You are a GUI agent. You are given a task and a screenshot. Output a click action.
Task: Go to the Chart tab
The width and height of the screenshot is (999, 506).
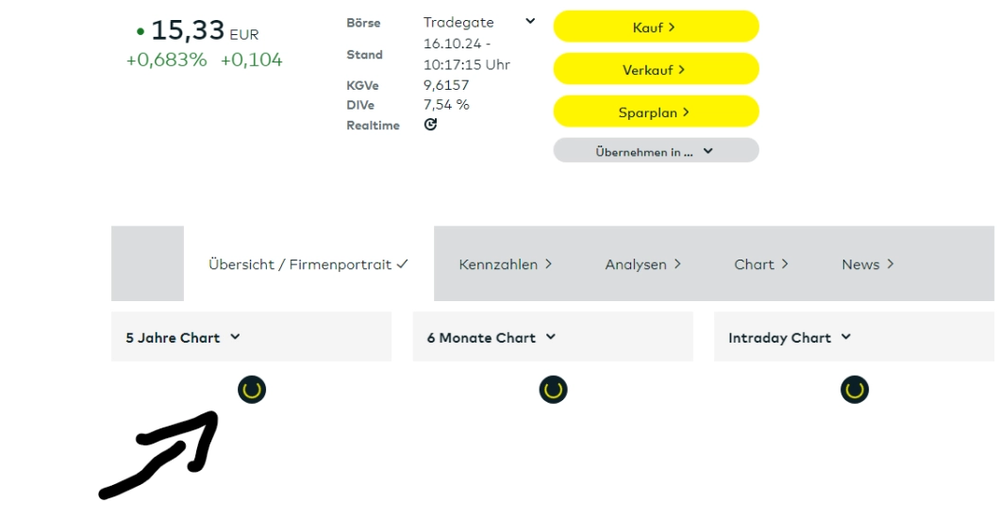tap(761, 264)
